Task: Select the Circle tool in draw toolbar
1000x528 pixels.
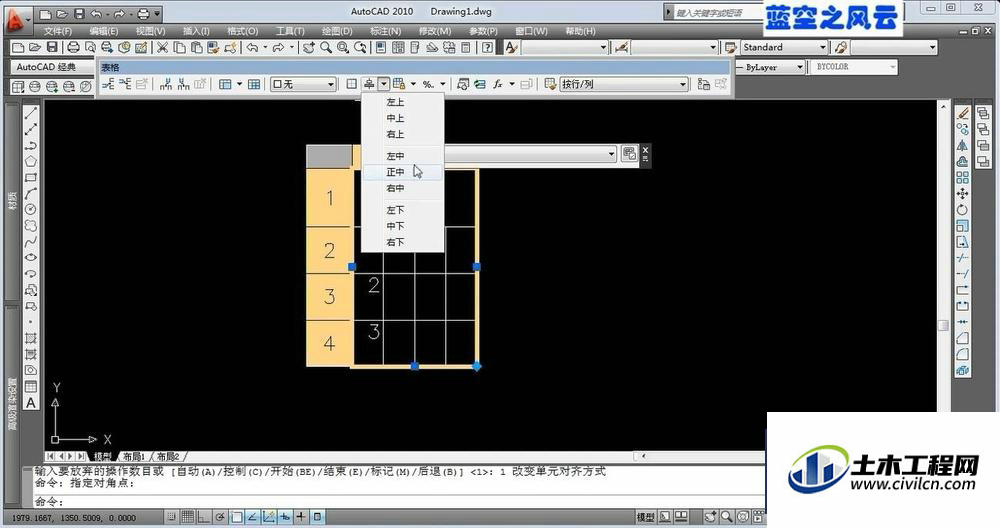Action: click(31, 209)
